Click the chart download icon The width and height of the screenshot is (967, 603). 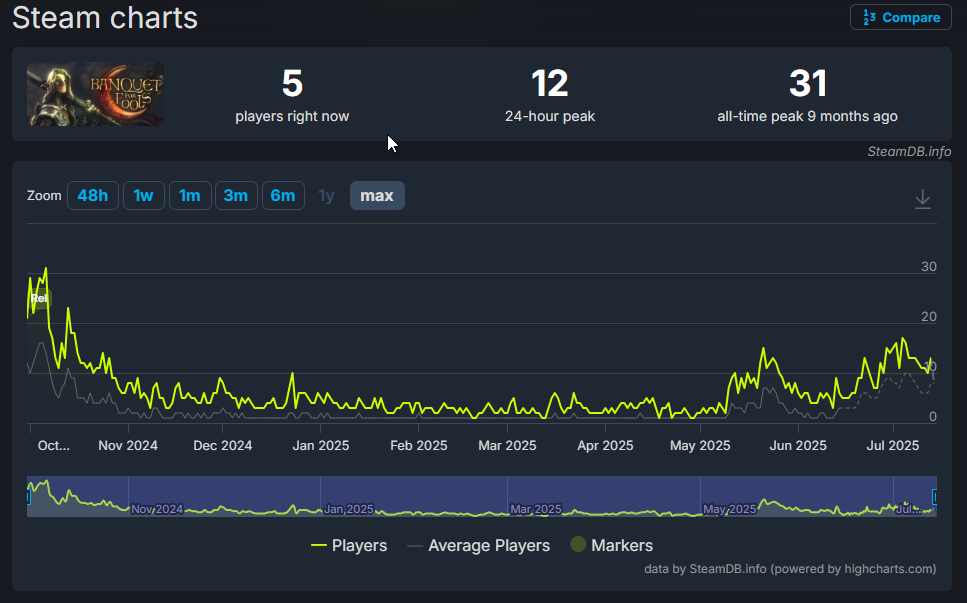coord(923,199)
